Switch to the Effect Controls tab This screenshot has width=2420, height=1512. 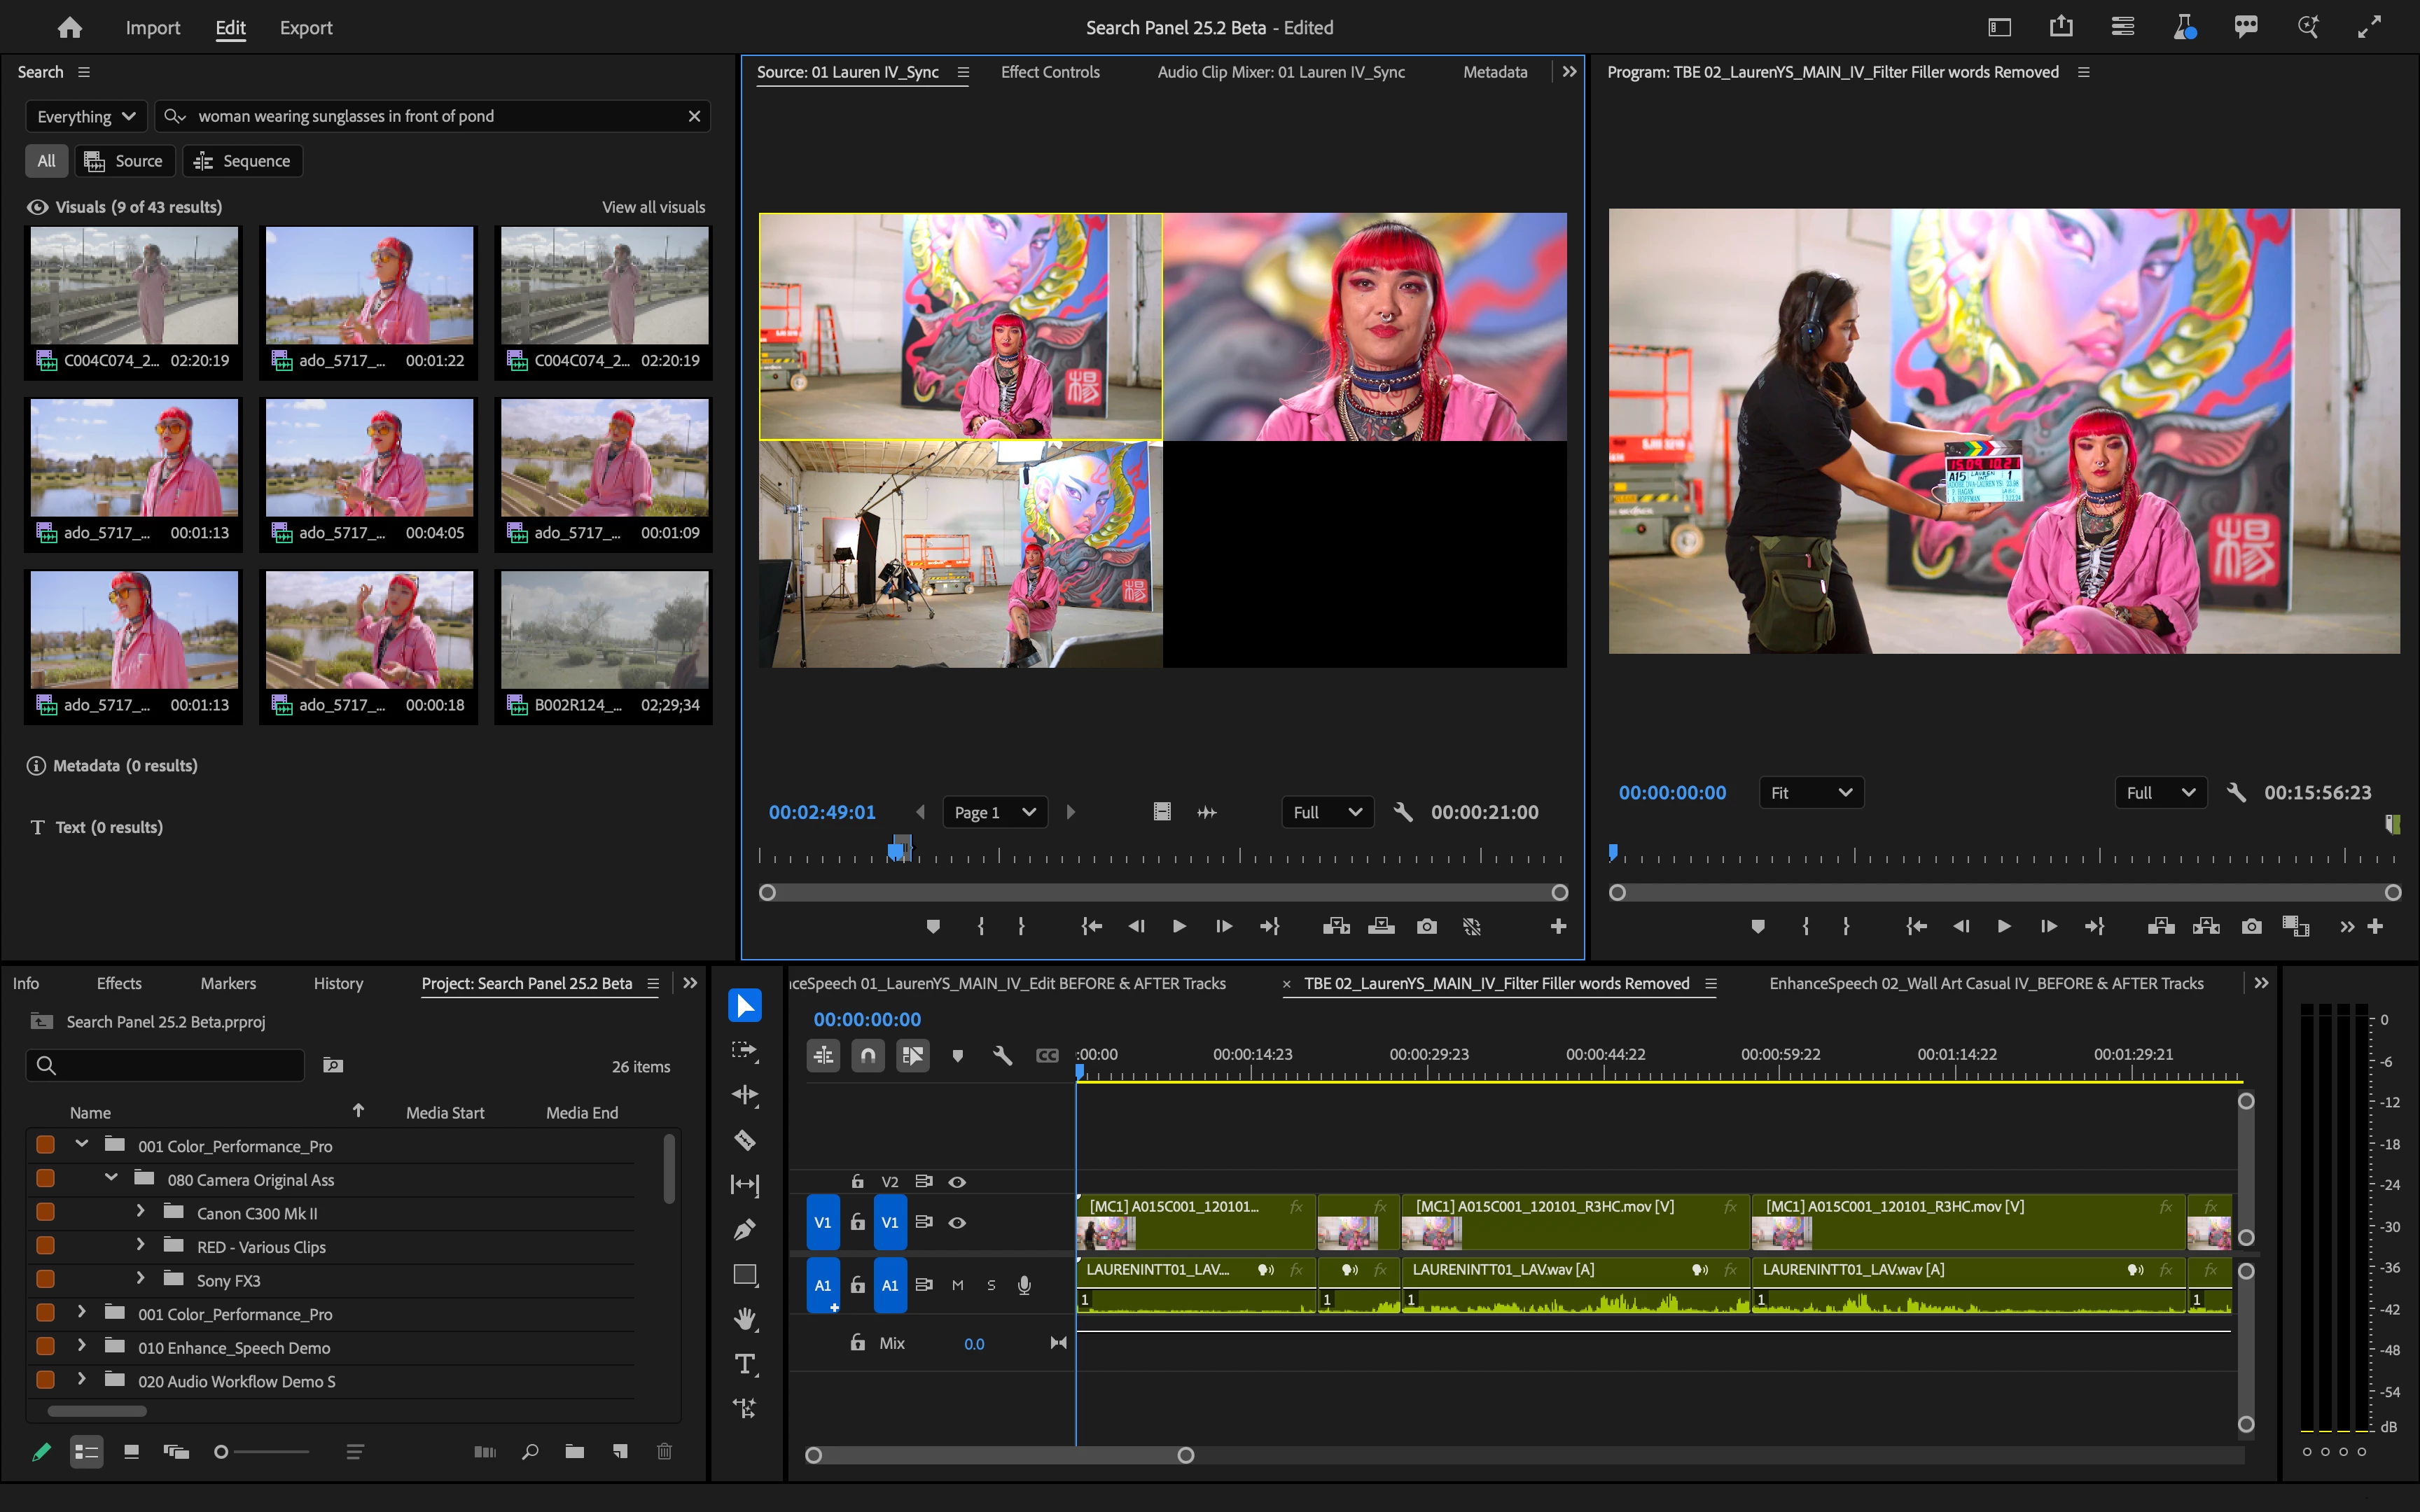1050,72
